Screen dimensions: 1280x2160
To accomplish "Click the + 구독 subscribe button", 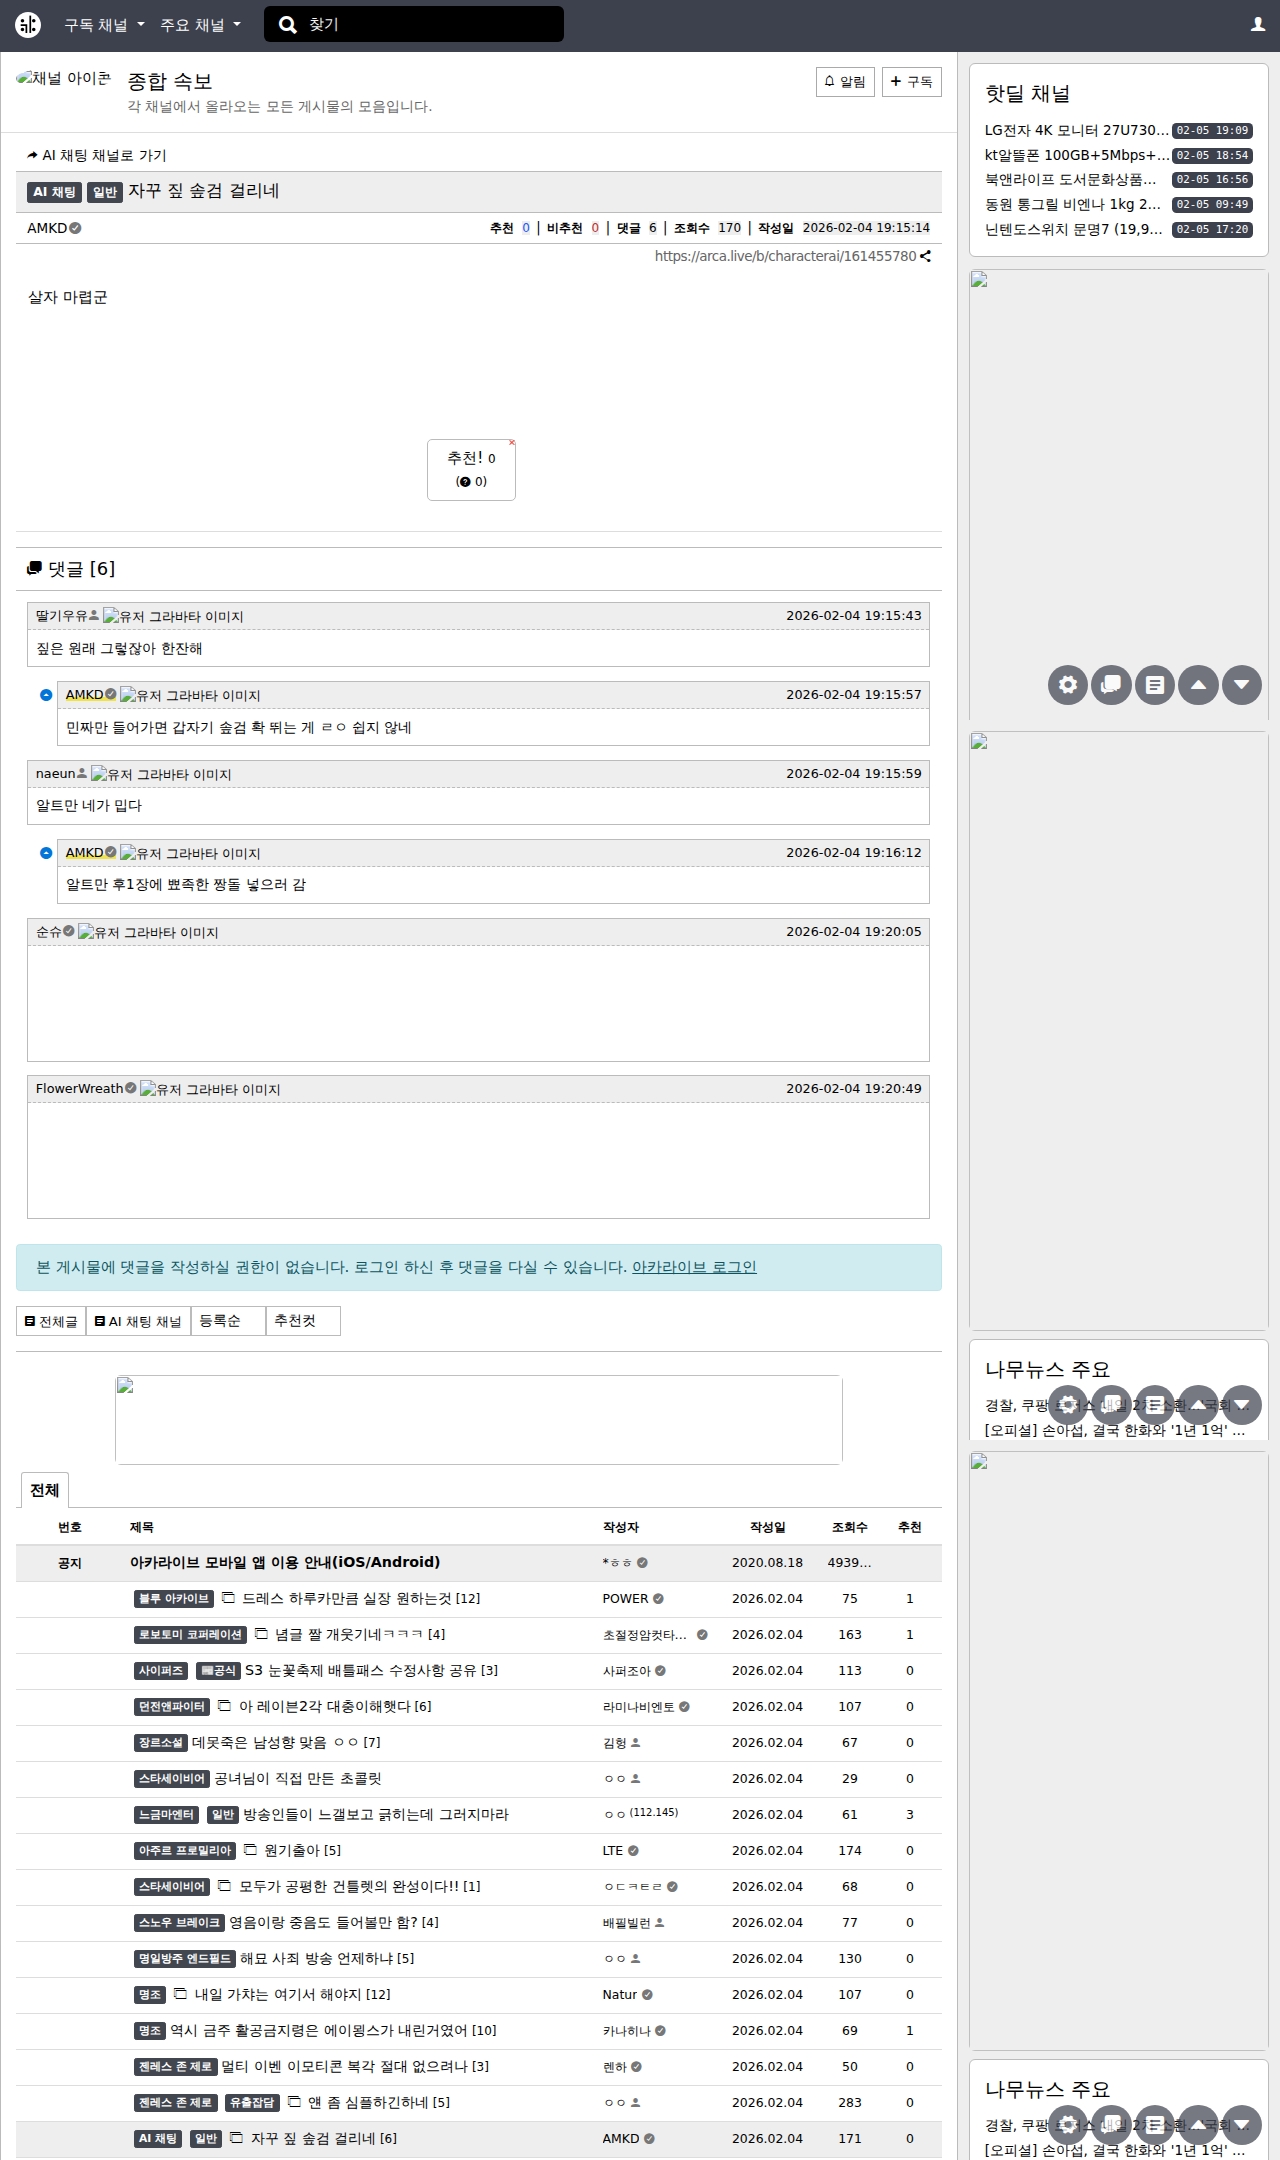I will 912,82.
